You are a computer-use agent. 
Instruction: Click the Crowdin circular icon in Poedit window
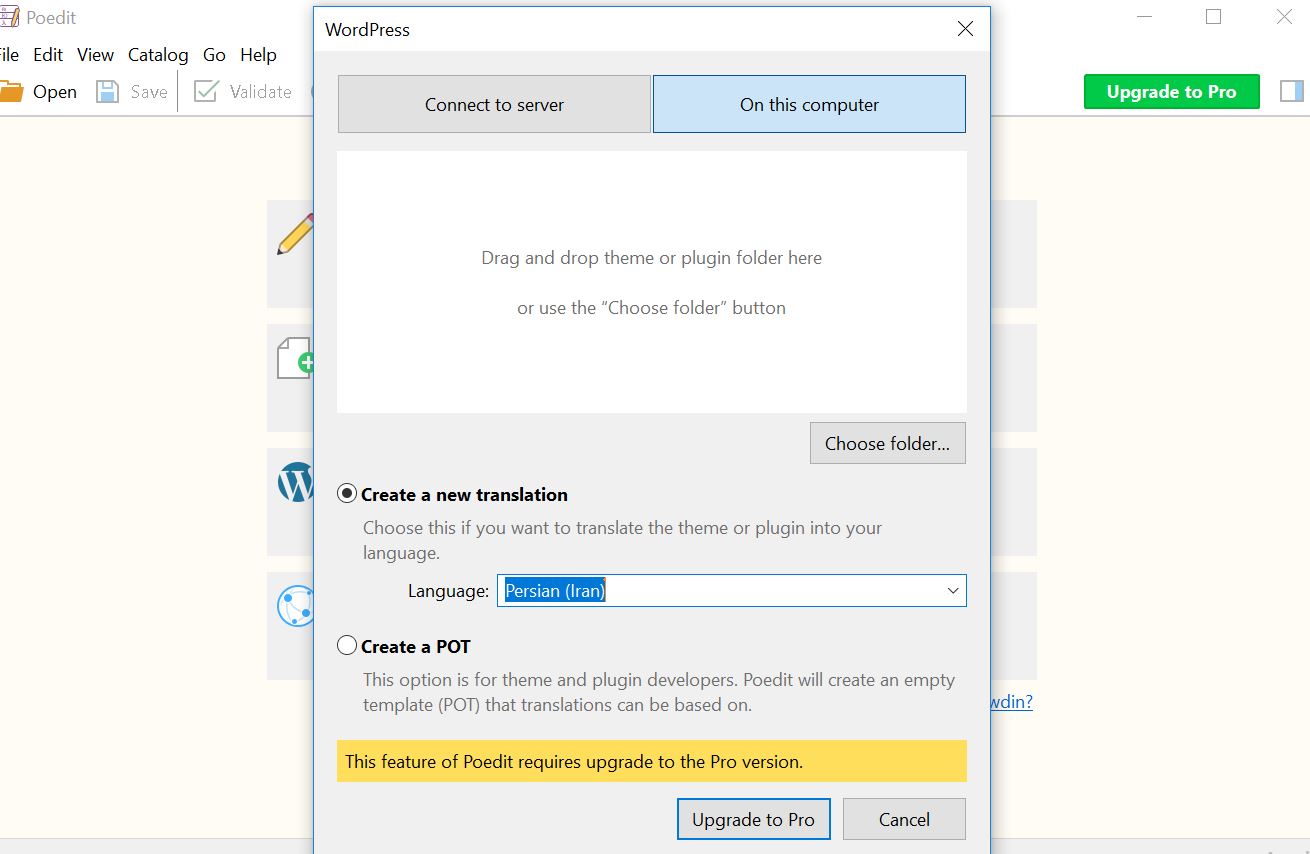(295, 606)
